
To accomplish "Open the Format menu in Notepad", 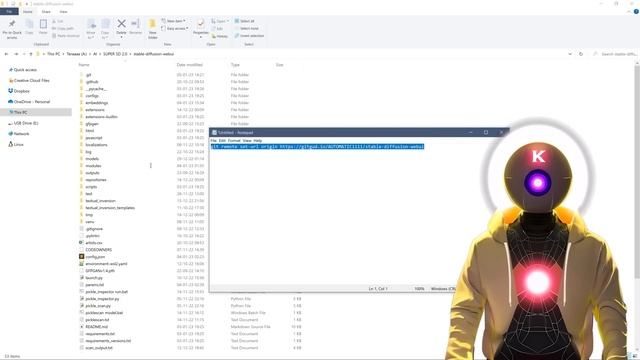I will pyautogui.click(x=234, y=140).
